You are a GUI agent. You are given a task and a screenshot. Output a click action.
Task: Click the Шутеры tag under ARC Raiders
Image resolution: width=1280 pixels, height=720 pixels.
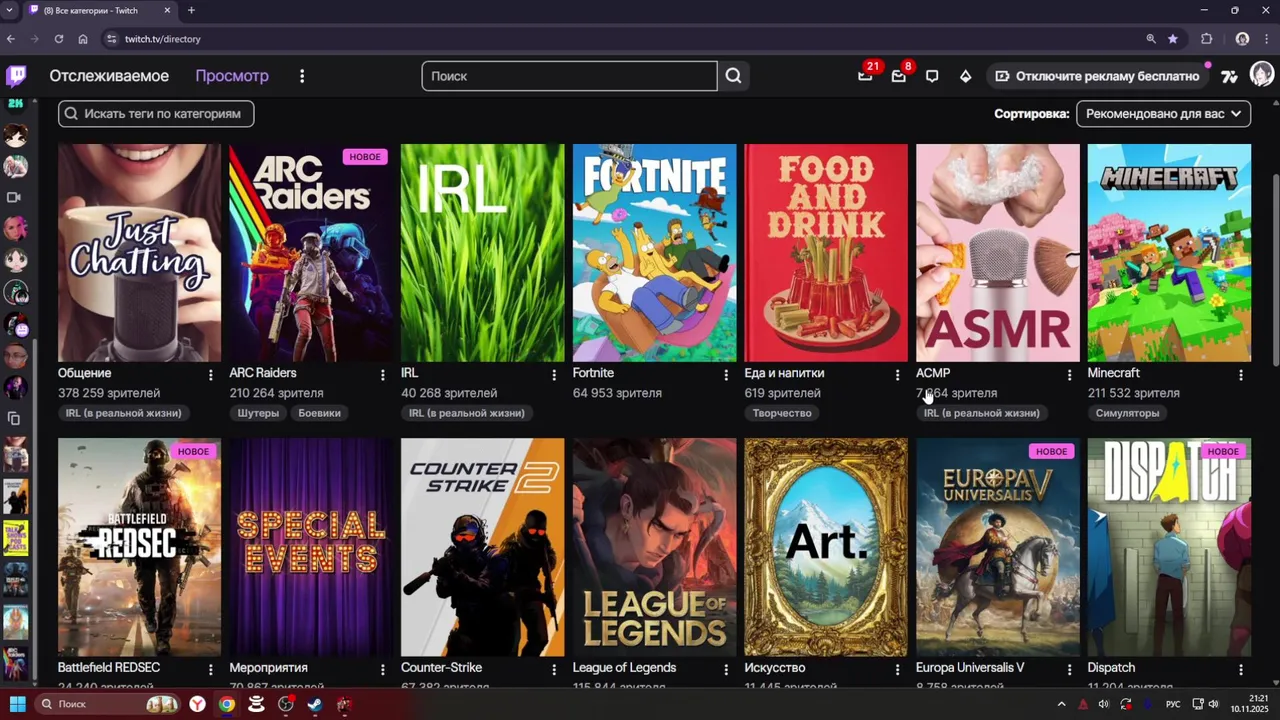259,413
